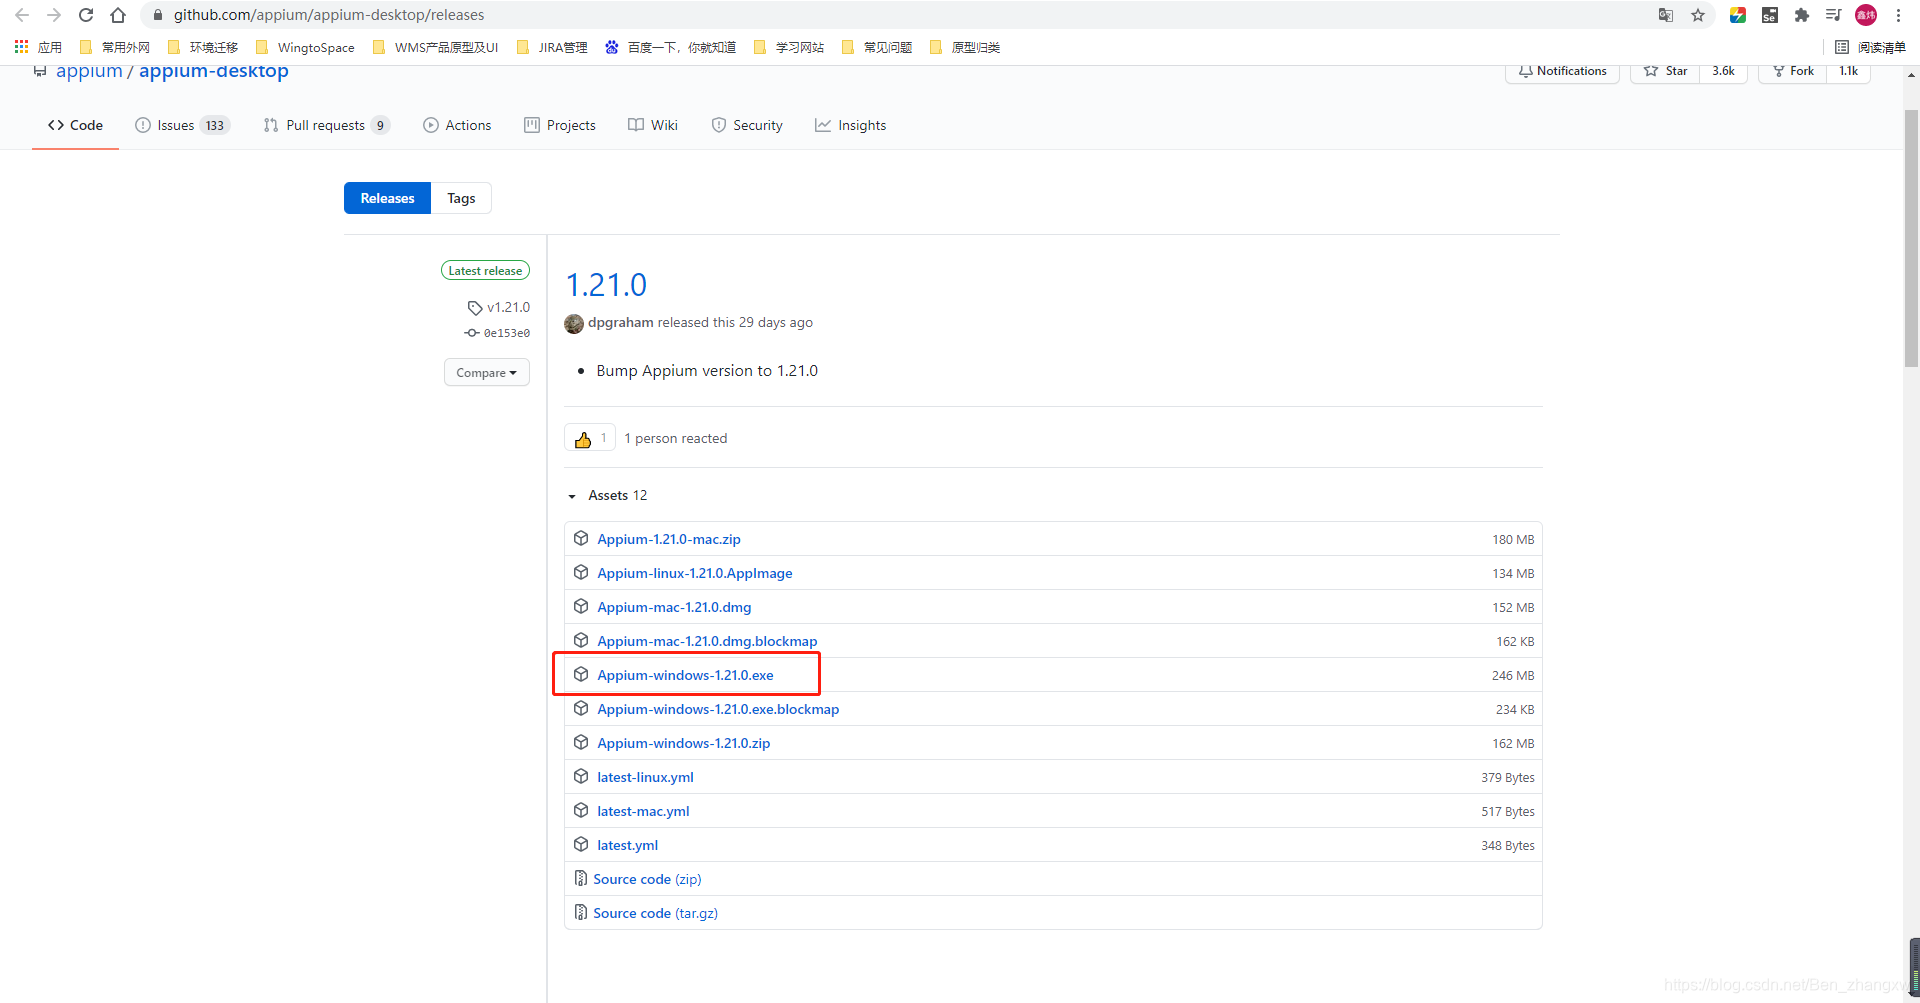Screen dimensions: 1920x1003
Task: Click the thumbs-up reaction emoji
Action: click(583, 439)
